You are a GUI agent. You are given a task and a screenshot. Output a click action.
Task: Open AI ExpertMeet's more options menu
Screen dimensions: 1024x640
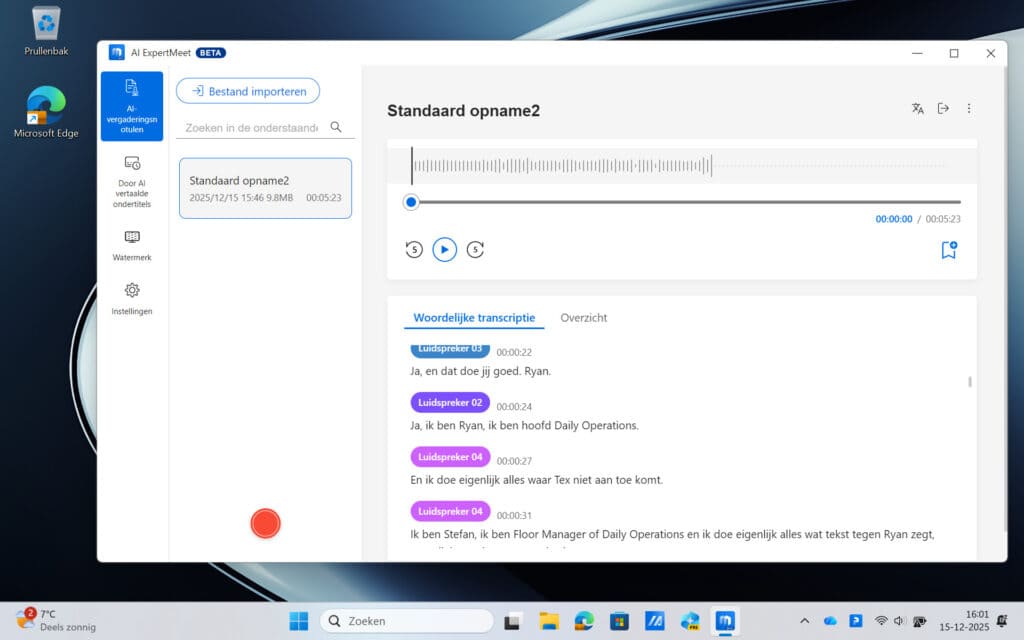point(969,108)
